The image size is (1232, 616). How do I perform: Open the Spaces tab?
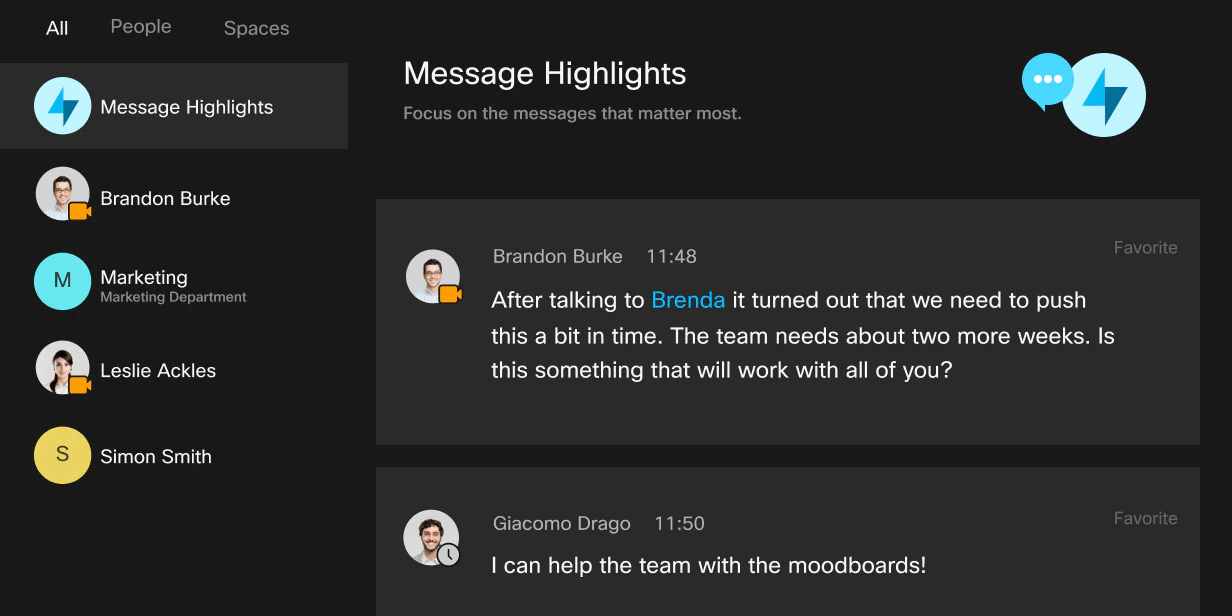256,28
